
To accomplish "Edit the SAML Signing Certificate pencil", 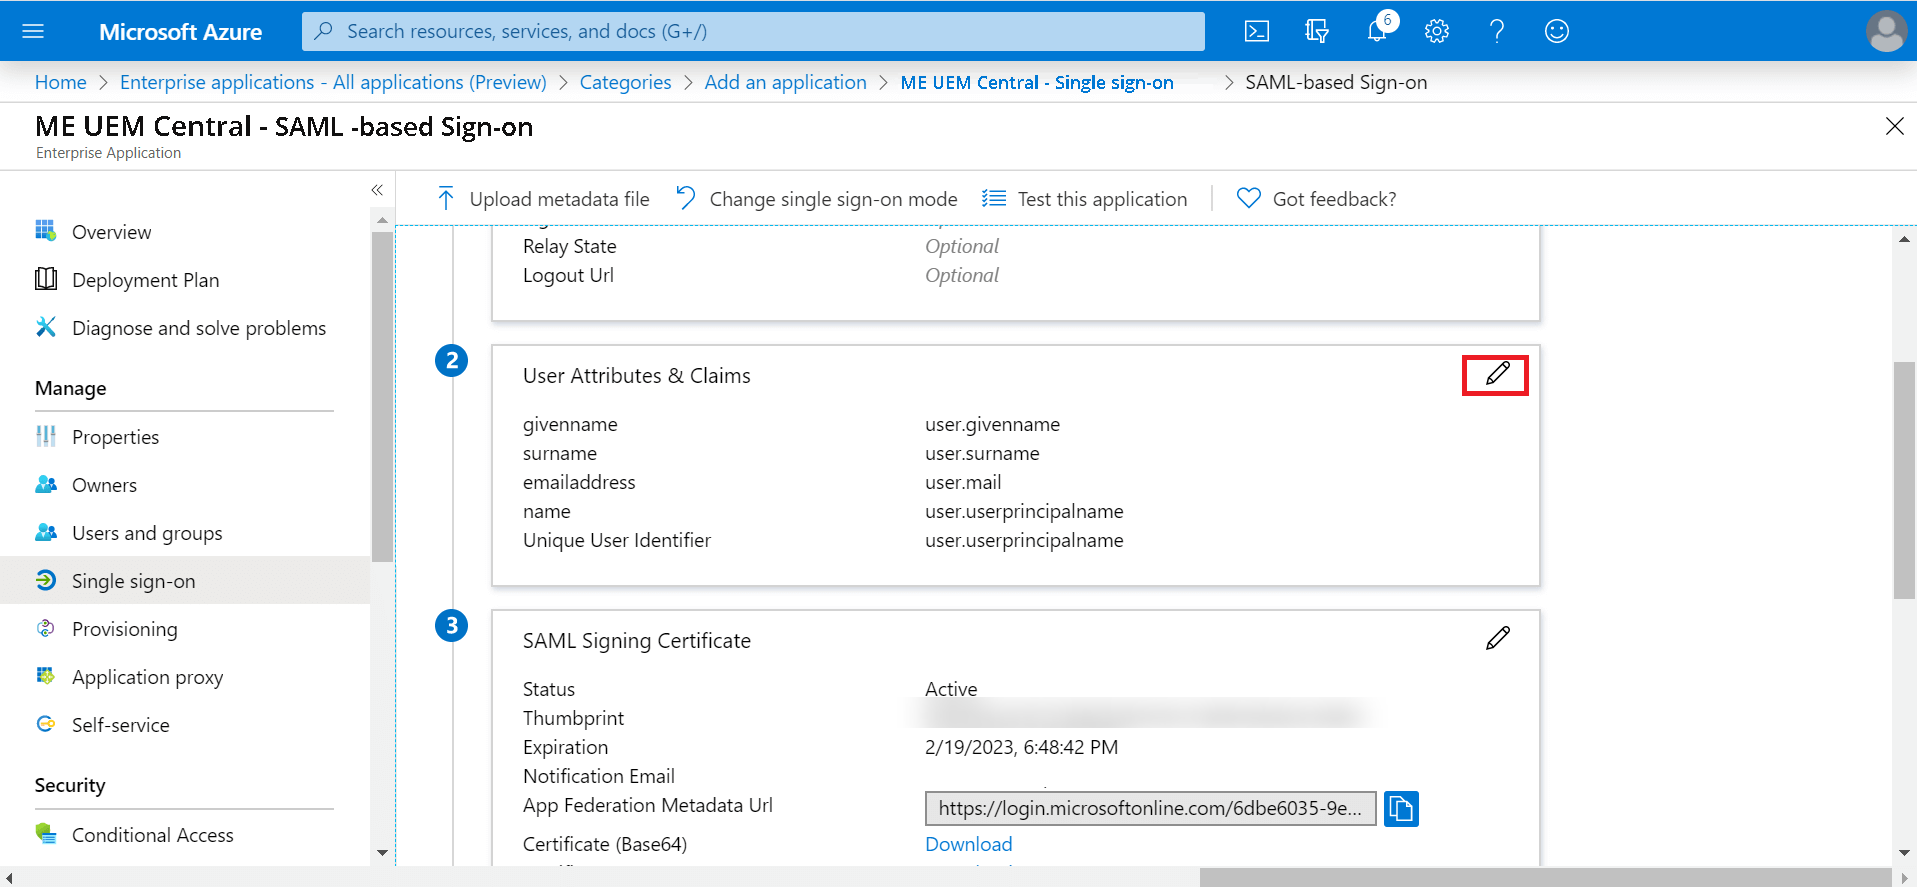I will pos(1497,638).
